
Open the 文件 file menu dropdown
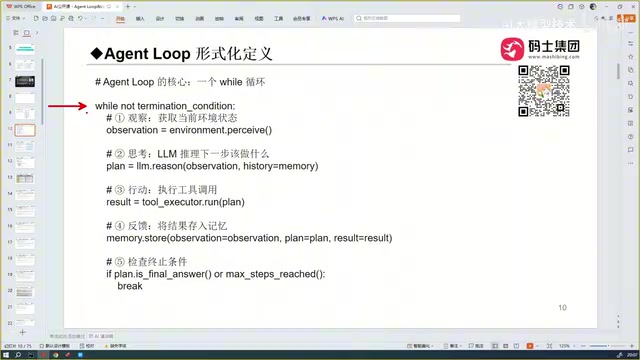[16, 18]
